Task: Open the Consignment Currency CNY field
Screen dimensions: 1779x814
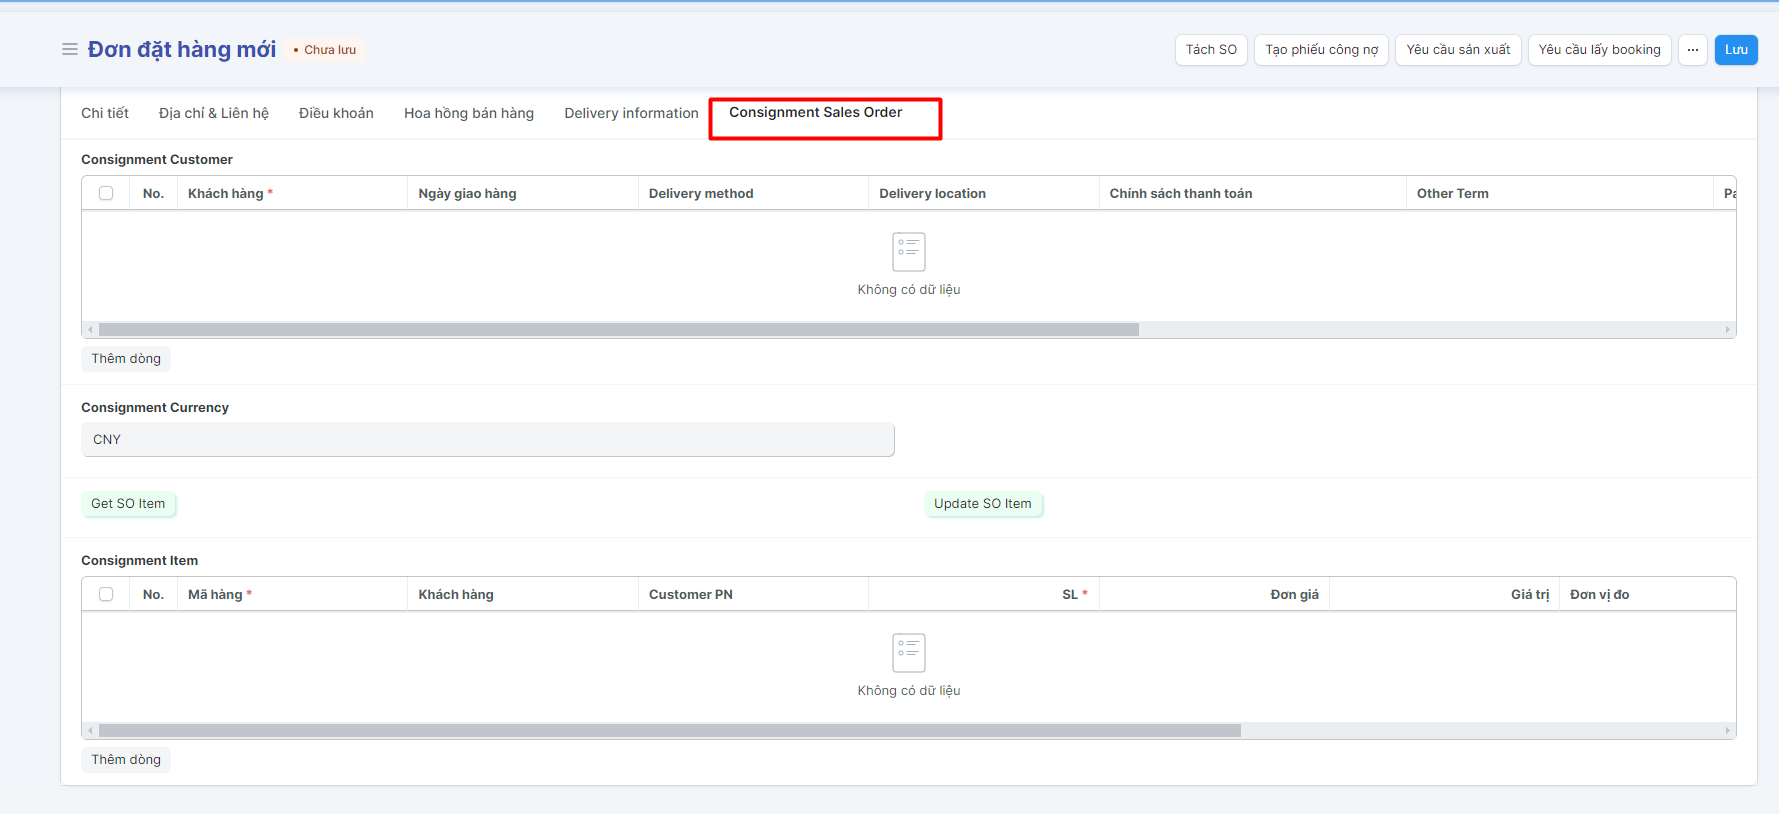Action: pos(487,440)
